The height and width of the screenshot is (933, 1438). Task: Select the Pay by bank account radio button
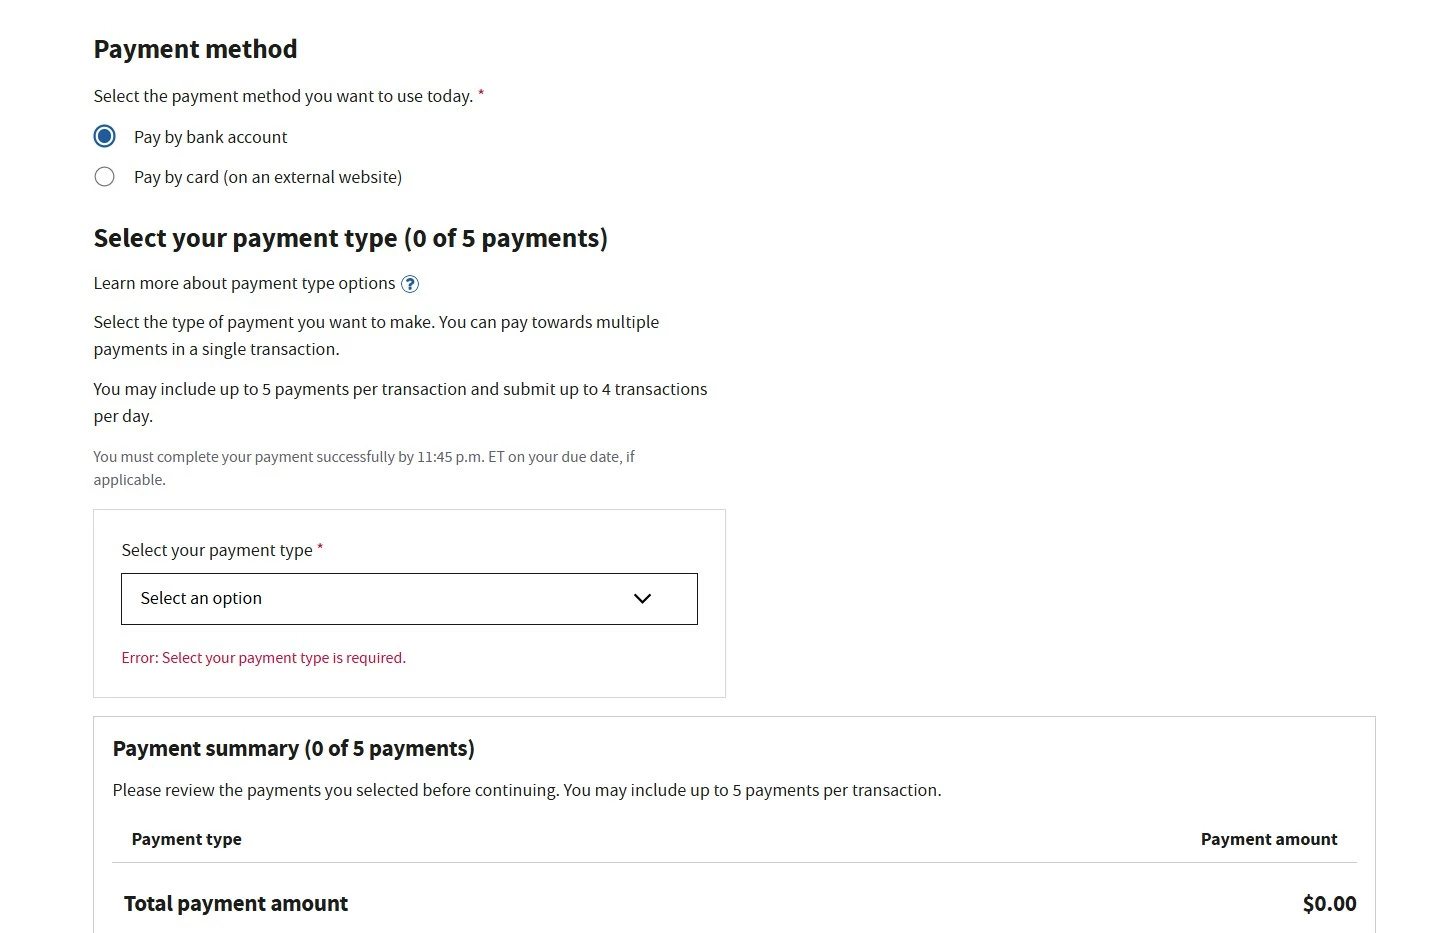pos(104,136)
